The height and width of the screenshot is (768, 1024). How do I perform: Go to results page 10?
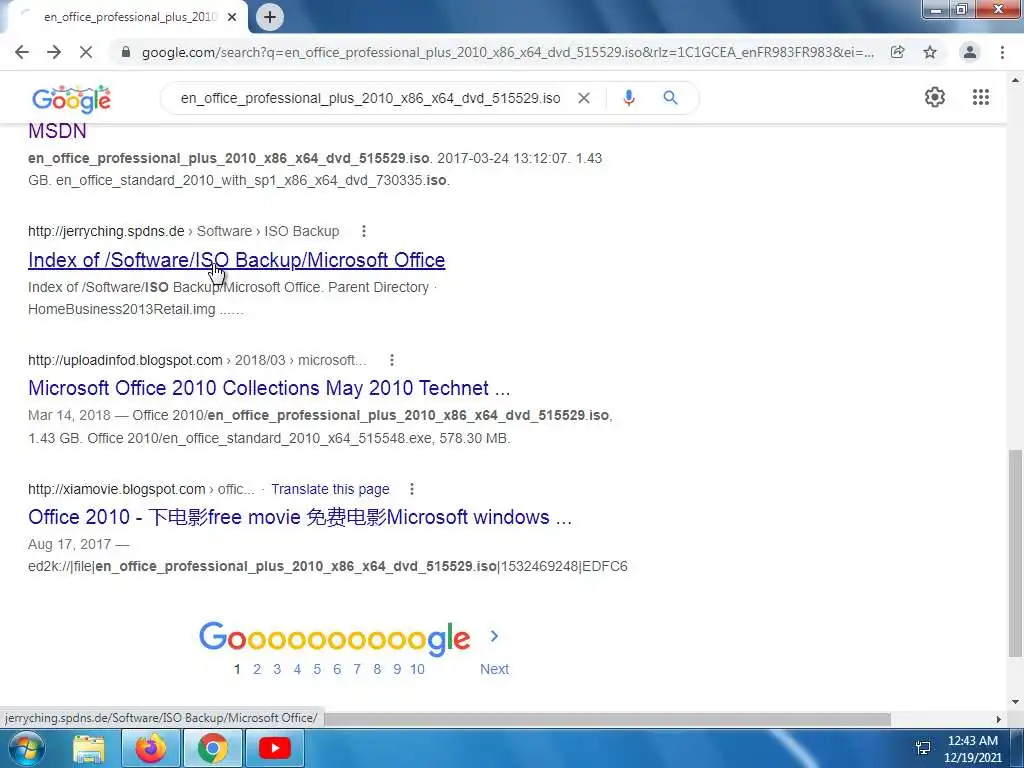point(417,669)
